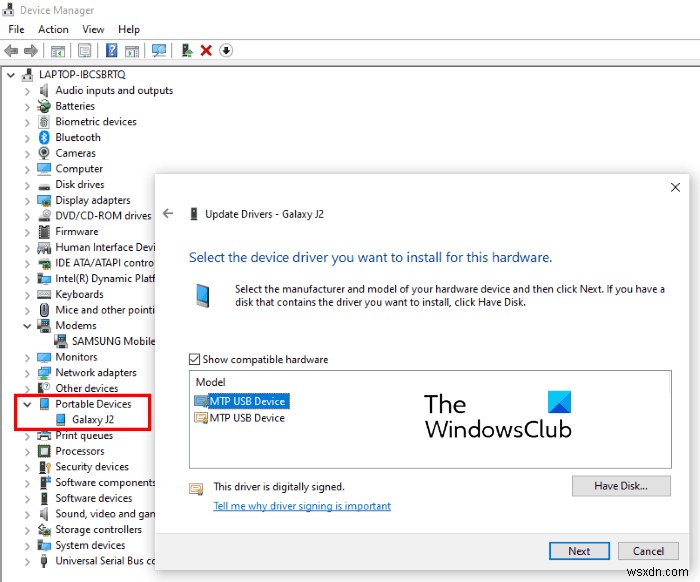The width and height of the screenshot is (700, 582).
Task: Open the Action menu
Action: [x=53, y=29]
